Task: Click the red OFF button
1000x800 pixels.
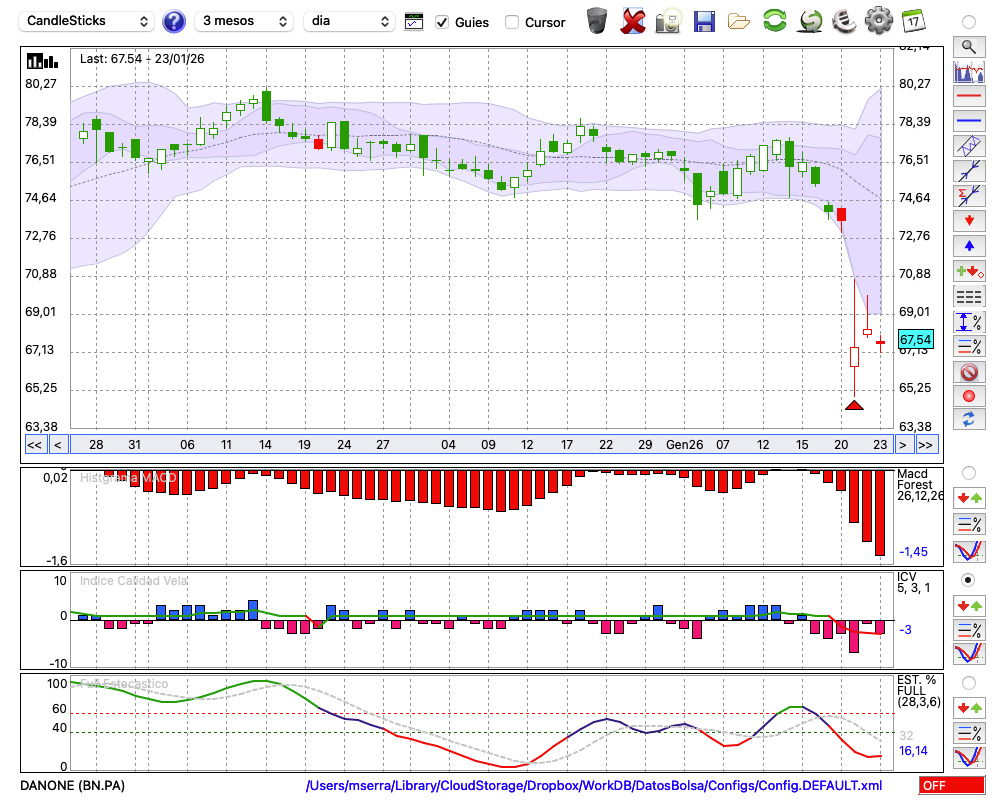Action: [950, 786]
